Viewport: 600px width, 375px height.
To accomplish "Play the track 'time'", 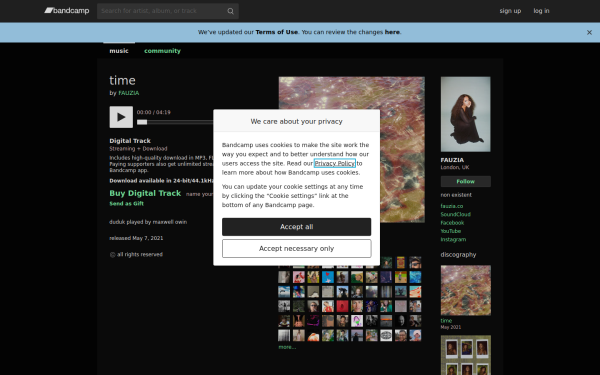I will point(121,117).
